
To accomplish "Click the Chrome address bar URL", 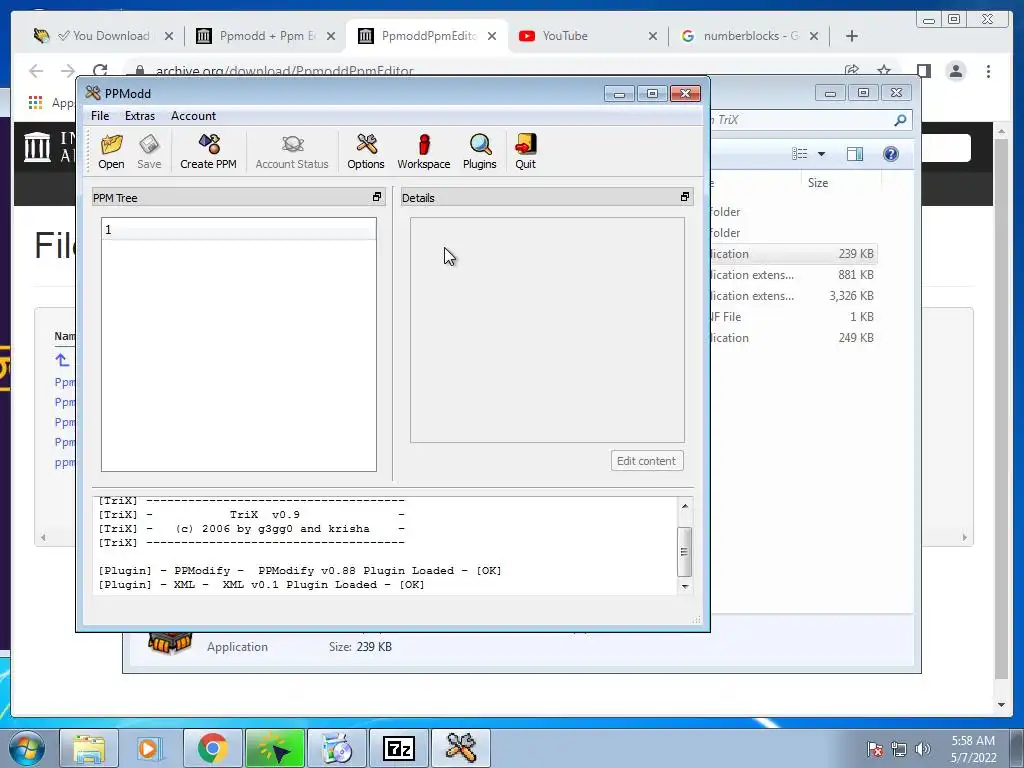I will pyautogui.click(x=285, y=71).
